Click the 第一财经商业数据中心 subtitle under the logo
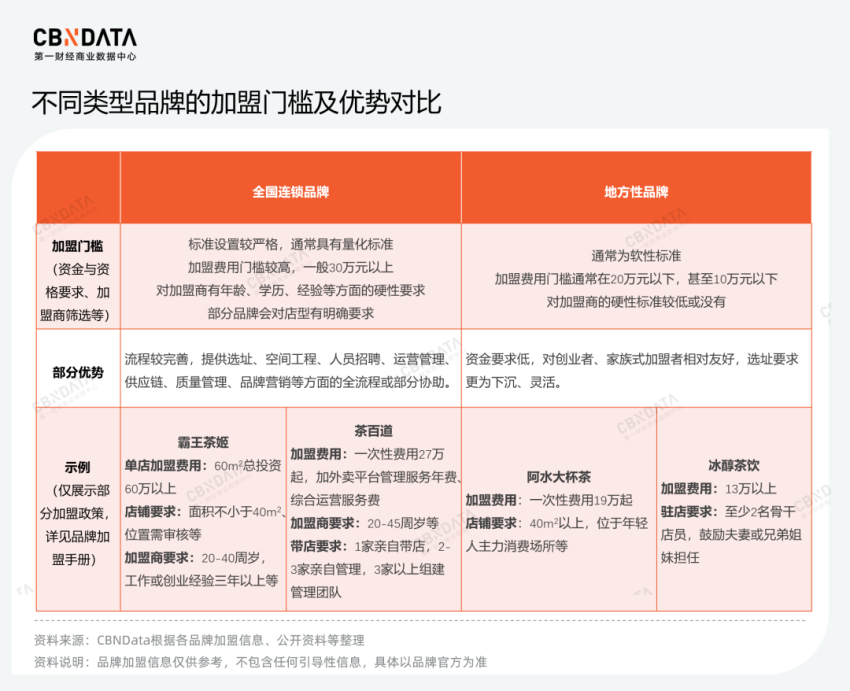 pyautogui.click(x=85, y=58)
